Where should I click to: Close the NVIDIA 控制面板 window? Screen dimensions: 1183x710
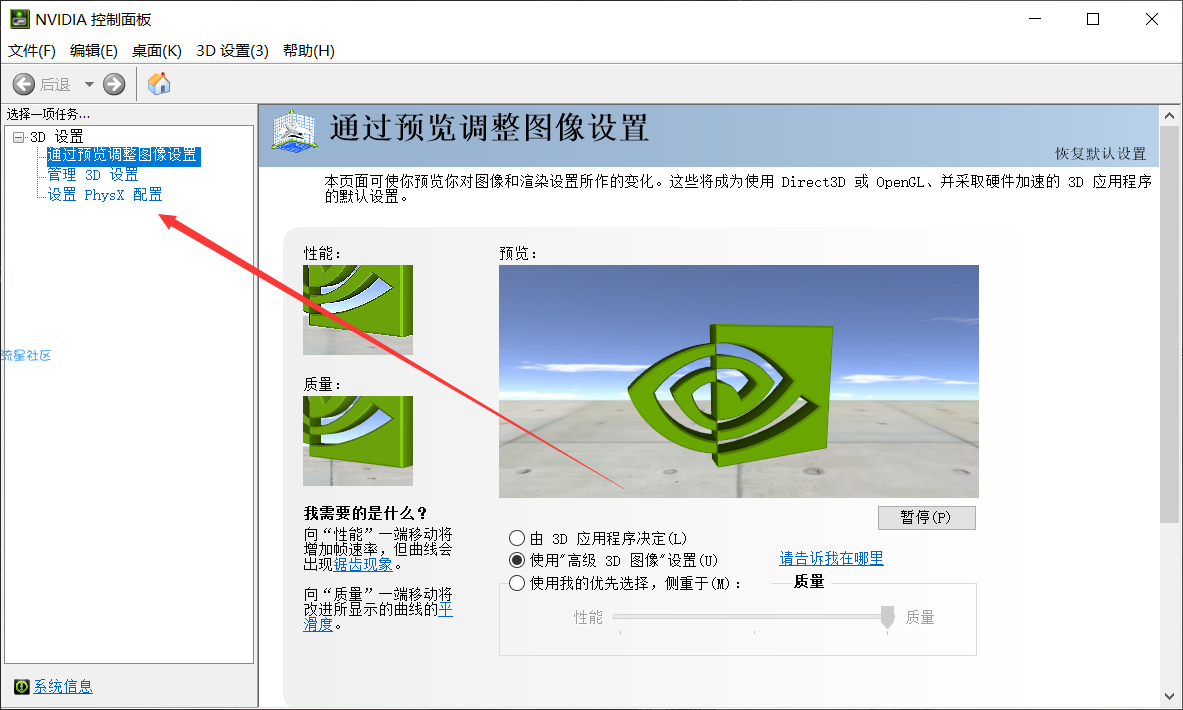(x=1151, y=19)
